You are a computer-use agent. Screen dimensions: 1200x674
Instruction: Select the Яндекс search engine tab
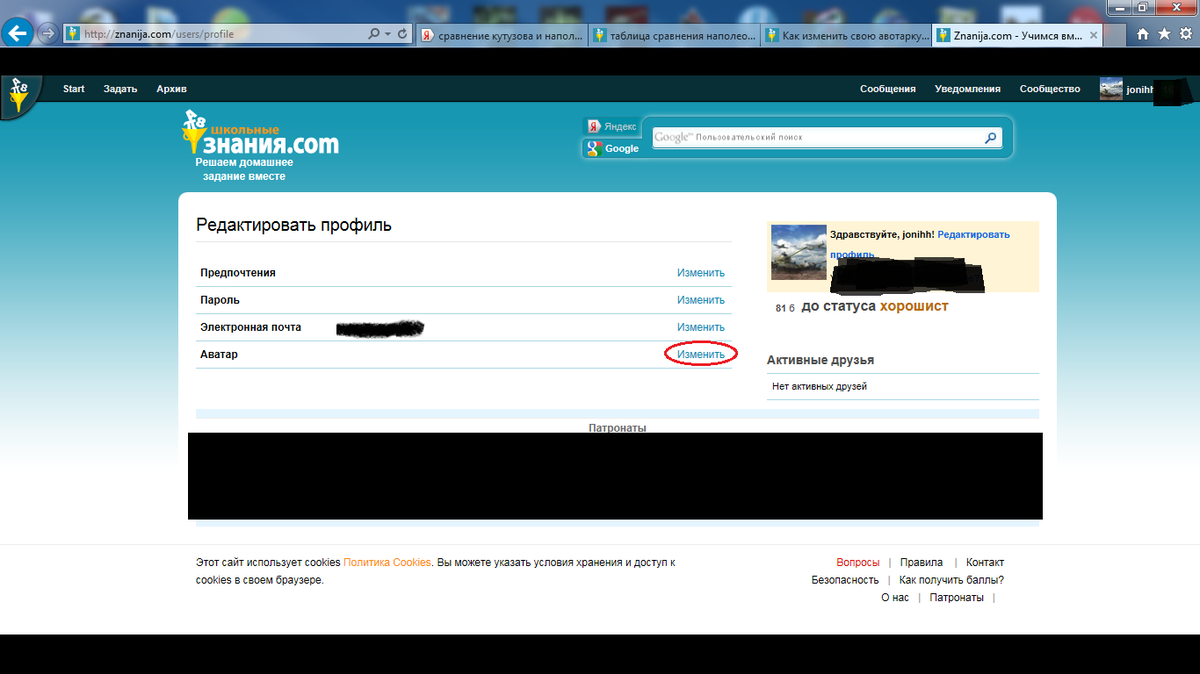[x=611, y=127]
